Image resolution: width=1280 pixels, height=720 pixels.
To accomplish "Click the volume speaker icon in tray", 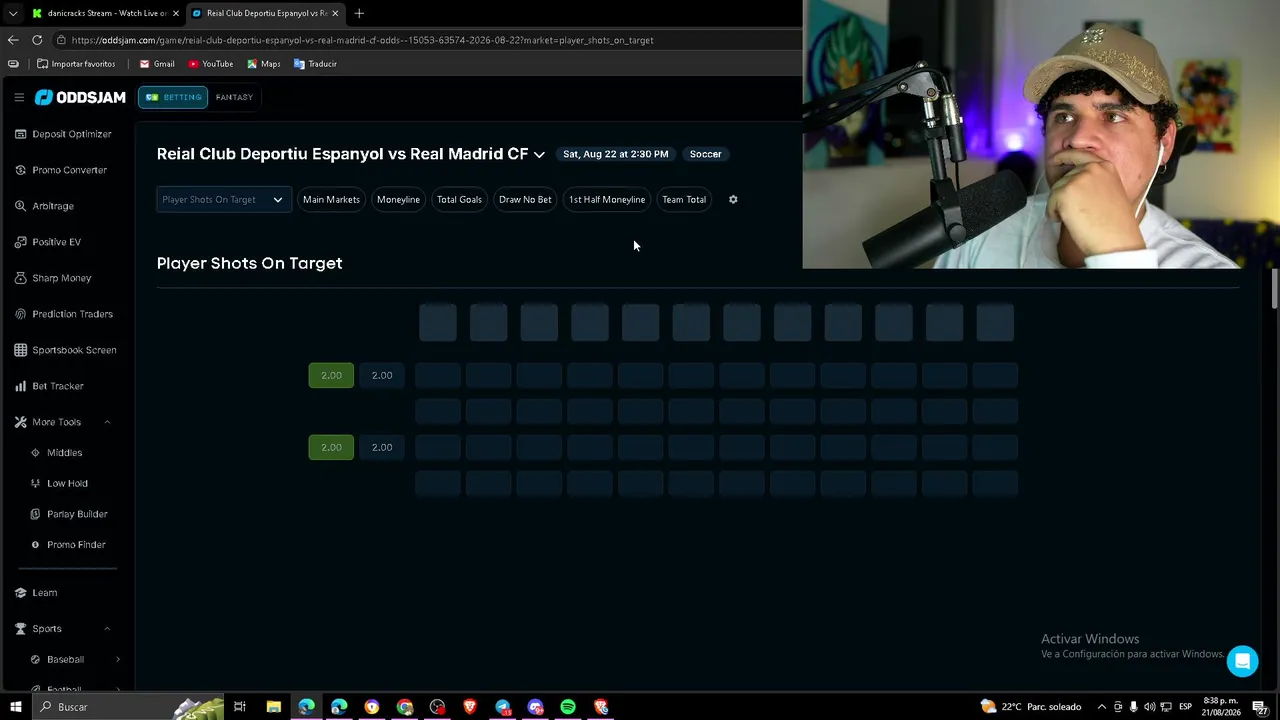I will (1149, 707).
